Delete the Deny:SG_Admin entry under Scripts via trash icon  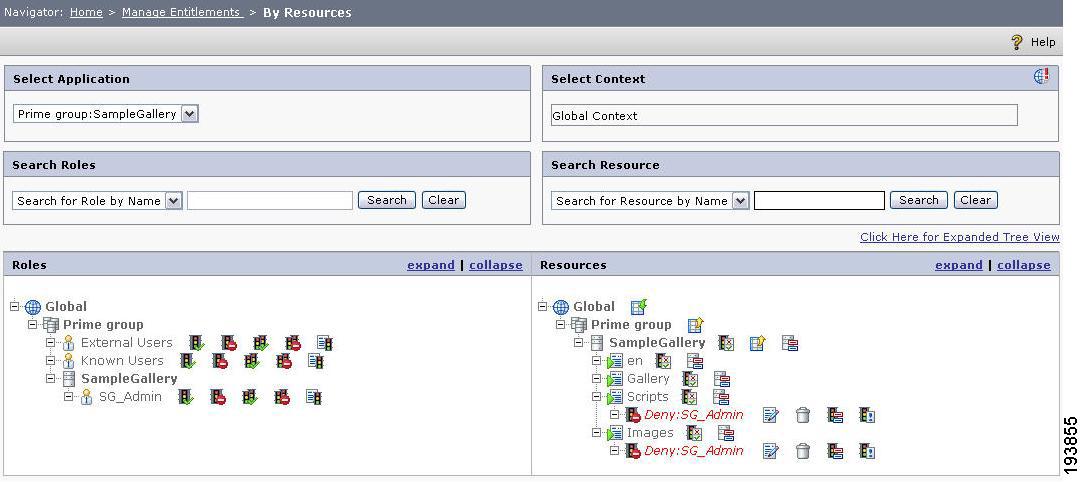[802, 414]
